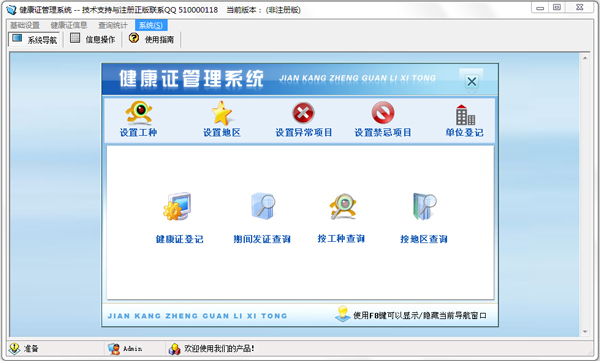Click the 按工种查询 label
600x361 pixels.
[x=341, y=239]
